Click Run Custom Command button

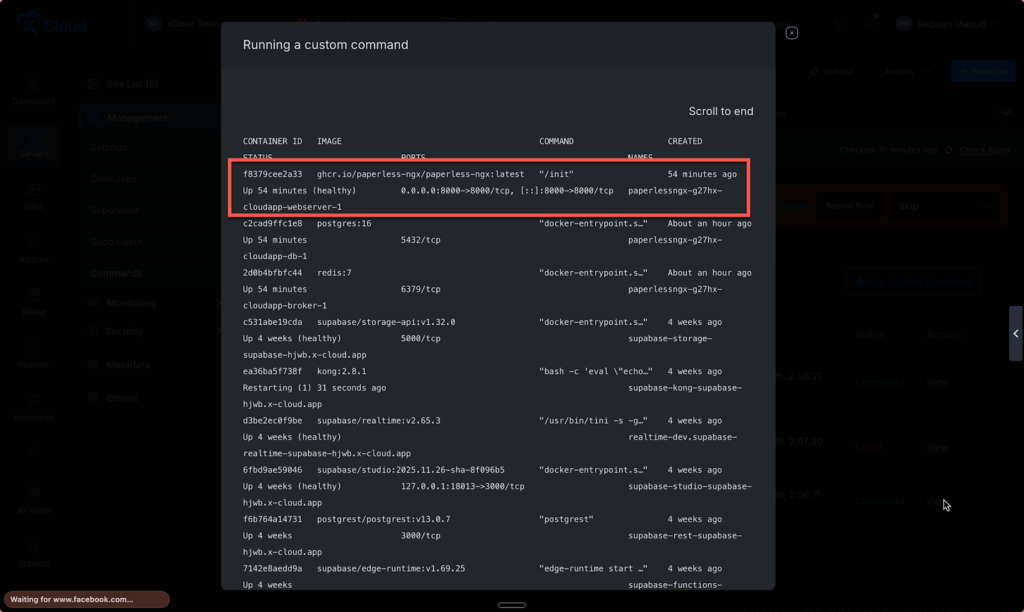913,282
